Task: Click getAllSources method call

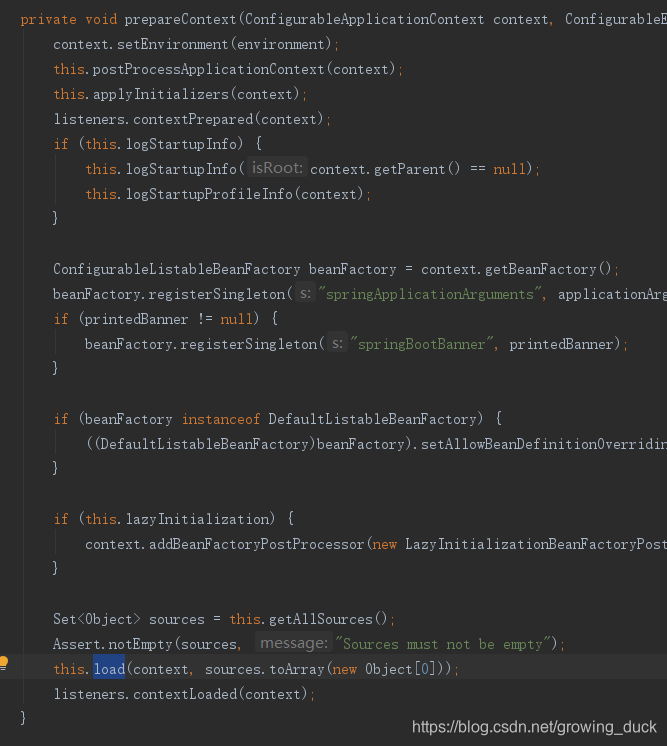Action: click(321, 619)
